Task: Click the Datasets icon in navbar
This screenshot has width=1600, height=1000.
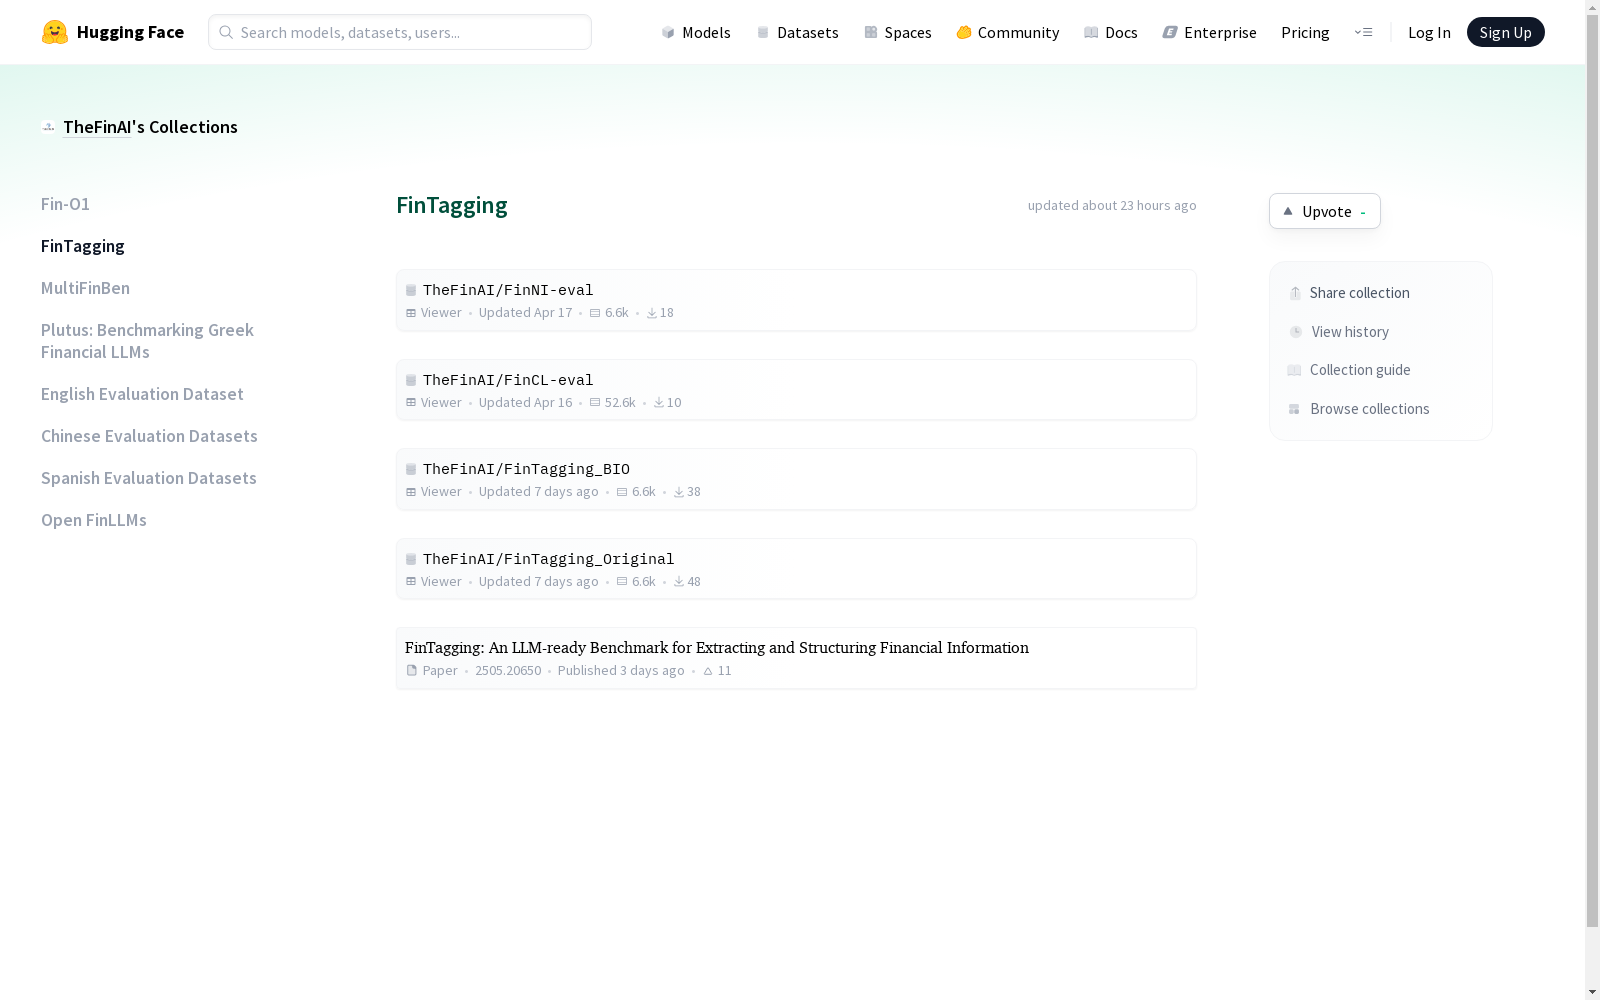Action: 763,32
